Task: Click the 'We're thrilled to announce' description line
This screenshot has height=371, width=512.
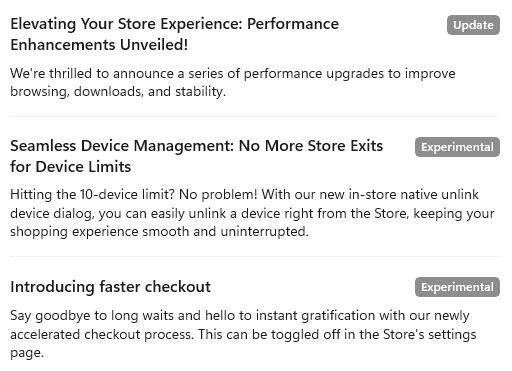Action: [x=233, y=74]
